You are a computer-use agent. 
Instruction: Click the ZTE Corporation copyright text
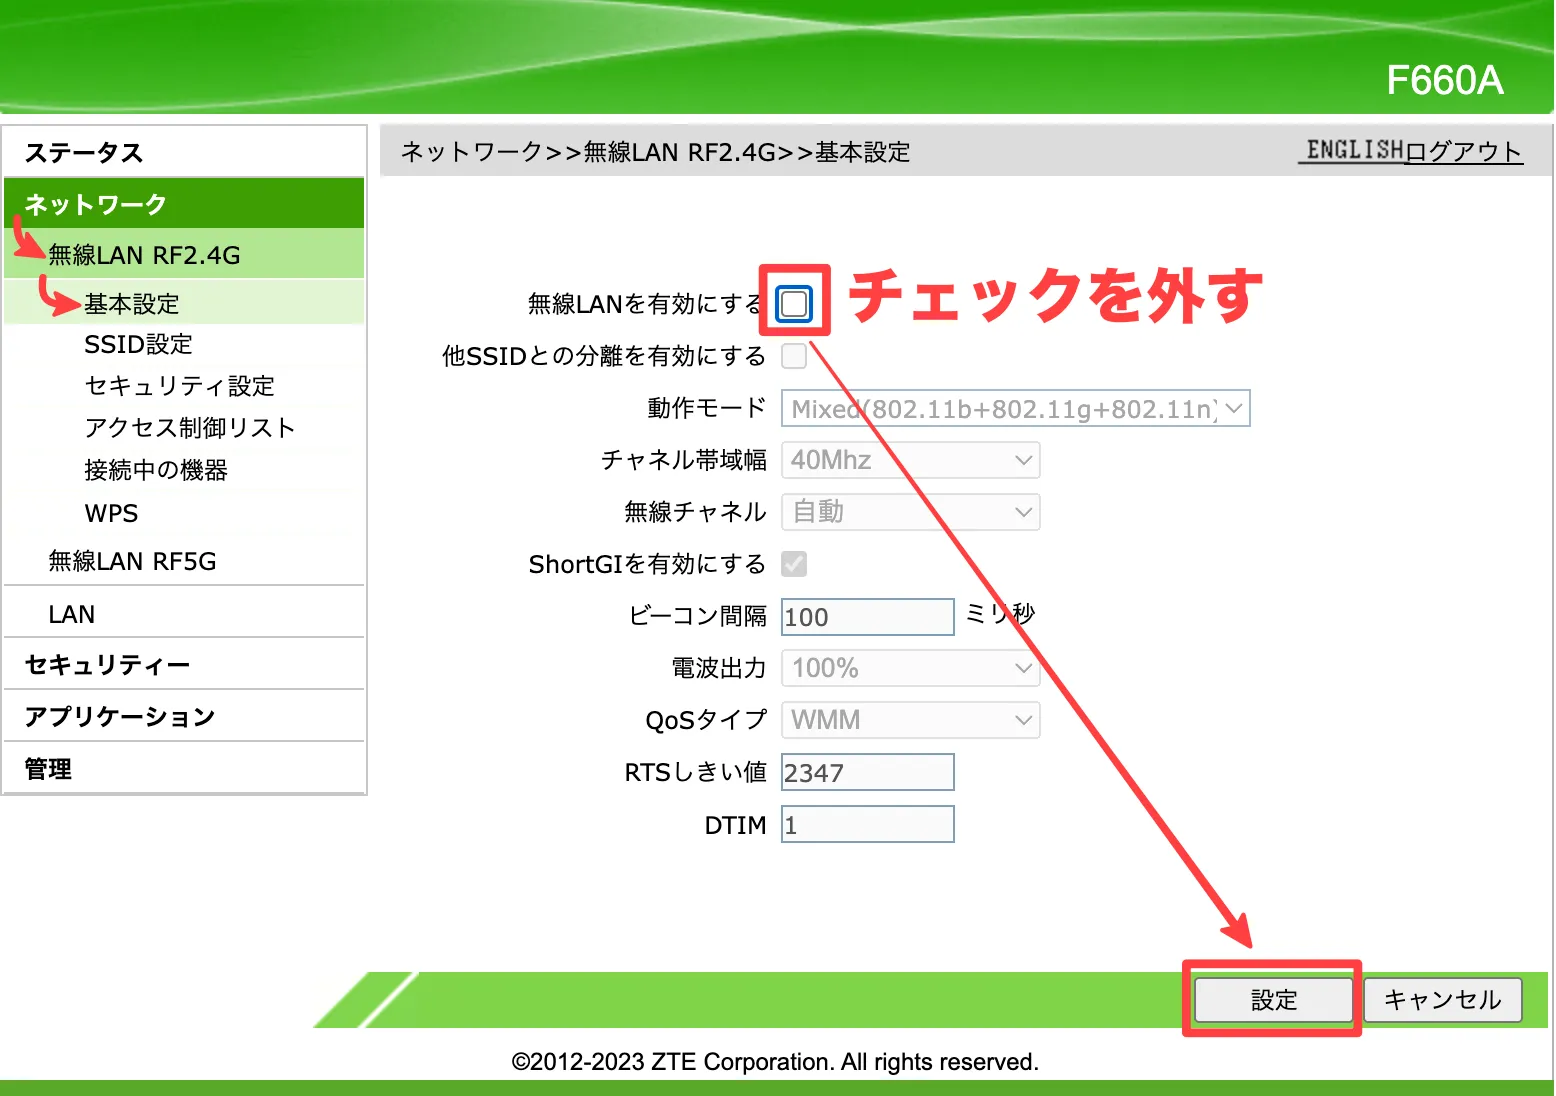click(775, 1061)
